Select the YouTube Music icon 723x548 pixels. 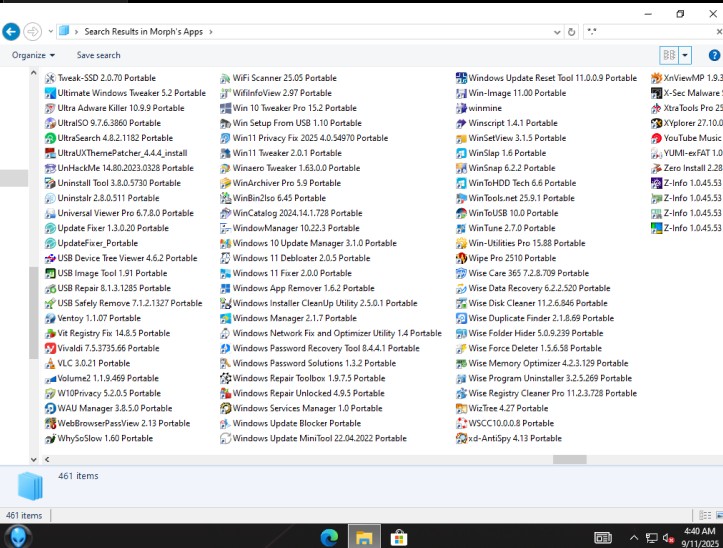point(656,138)
